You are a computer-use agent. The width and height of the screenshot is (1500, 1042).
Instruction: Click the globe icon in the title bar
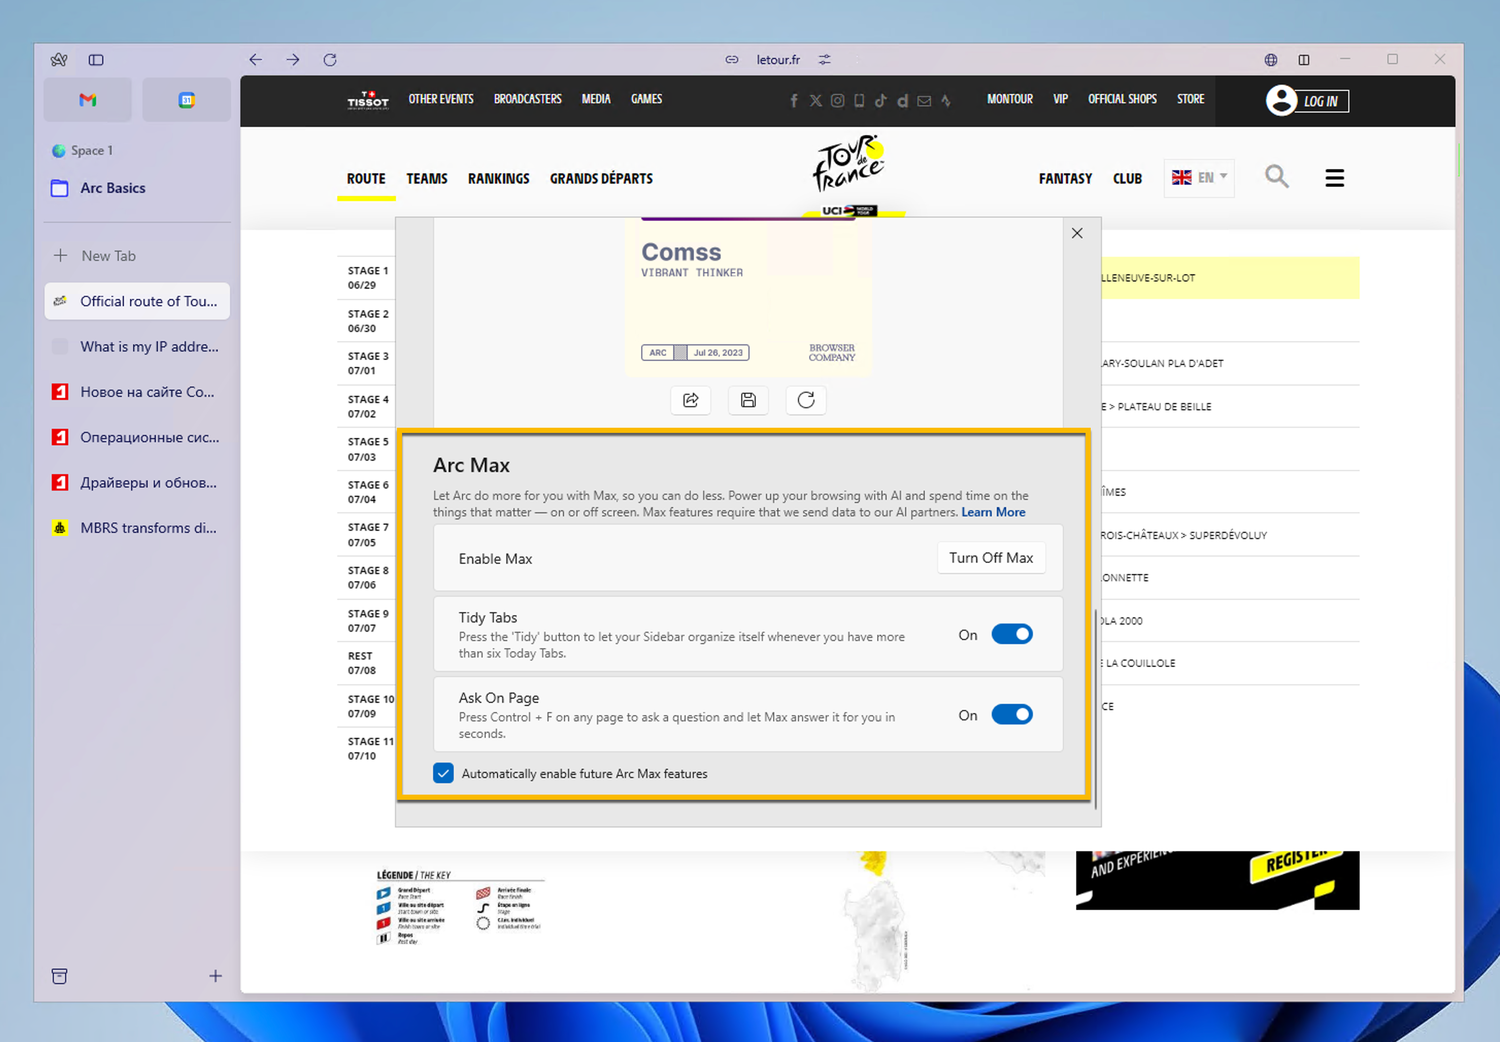tap(1271, 60)
